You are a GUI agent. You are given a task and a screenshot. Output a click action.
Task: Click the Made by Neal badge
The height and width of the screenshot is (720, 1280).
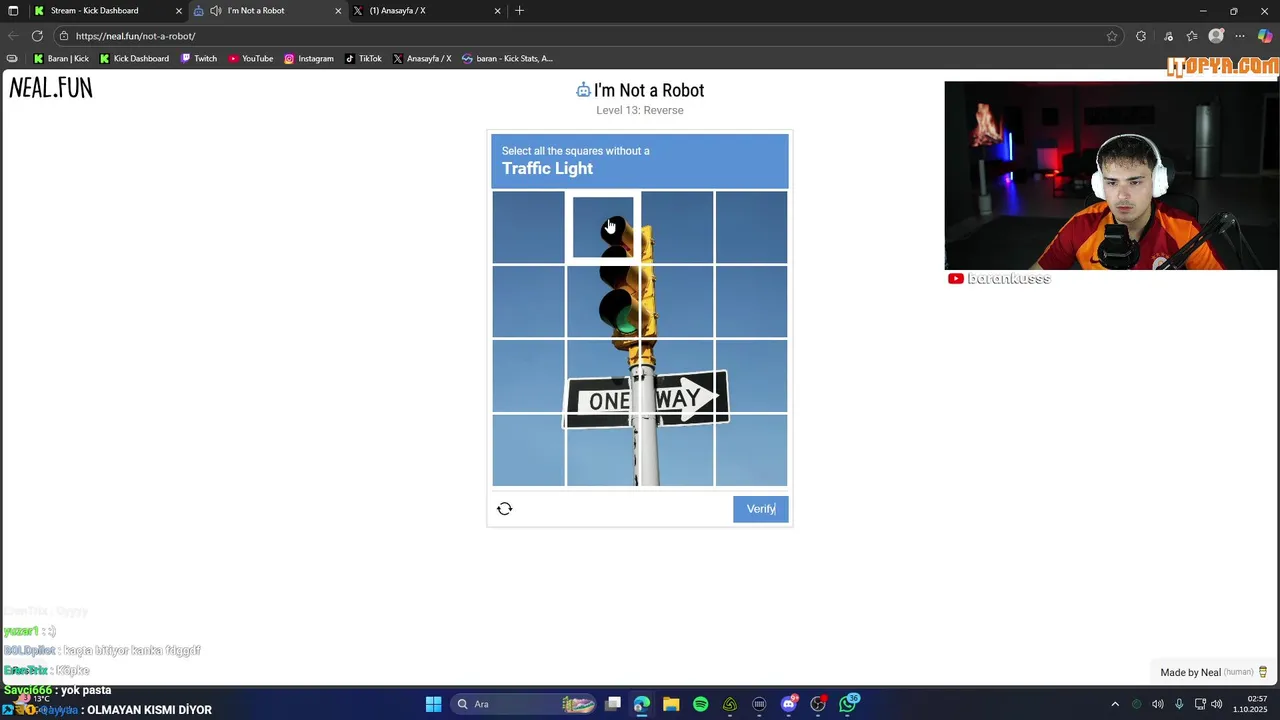tap(1214, 672)
